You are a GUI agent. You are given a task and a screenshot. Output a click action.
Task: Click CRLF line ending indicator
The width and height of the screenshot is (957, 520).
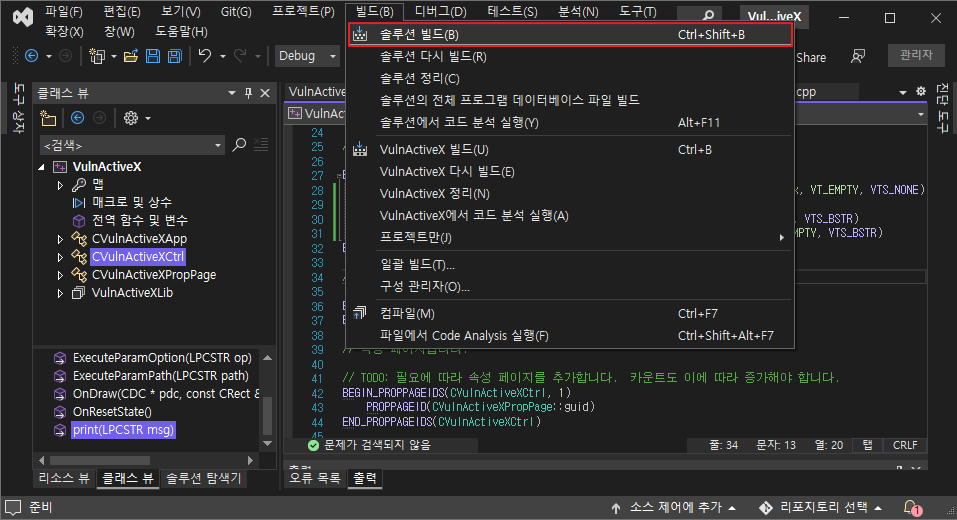click(905, 446)
